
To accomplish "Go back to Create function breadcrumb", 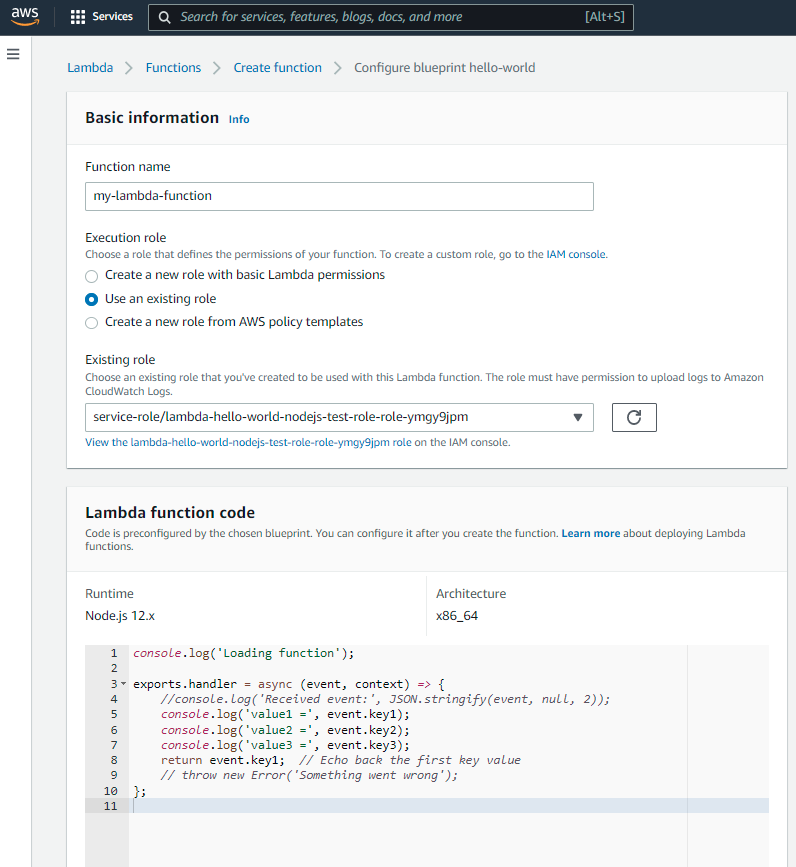I will click(x=277, y=68).
